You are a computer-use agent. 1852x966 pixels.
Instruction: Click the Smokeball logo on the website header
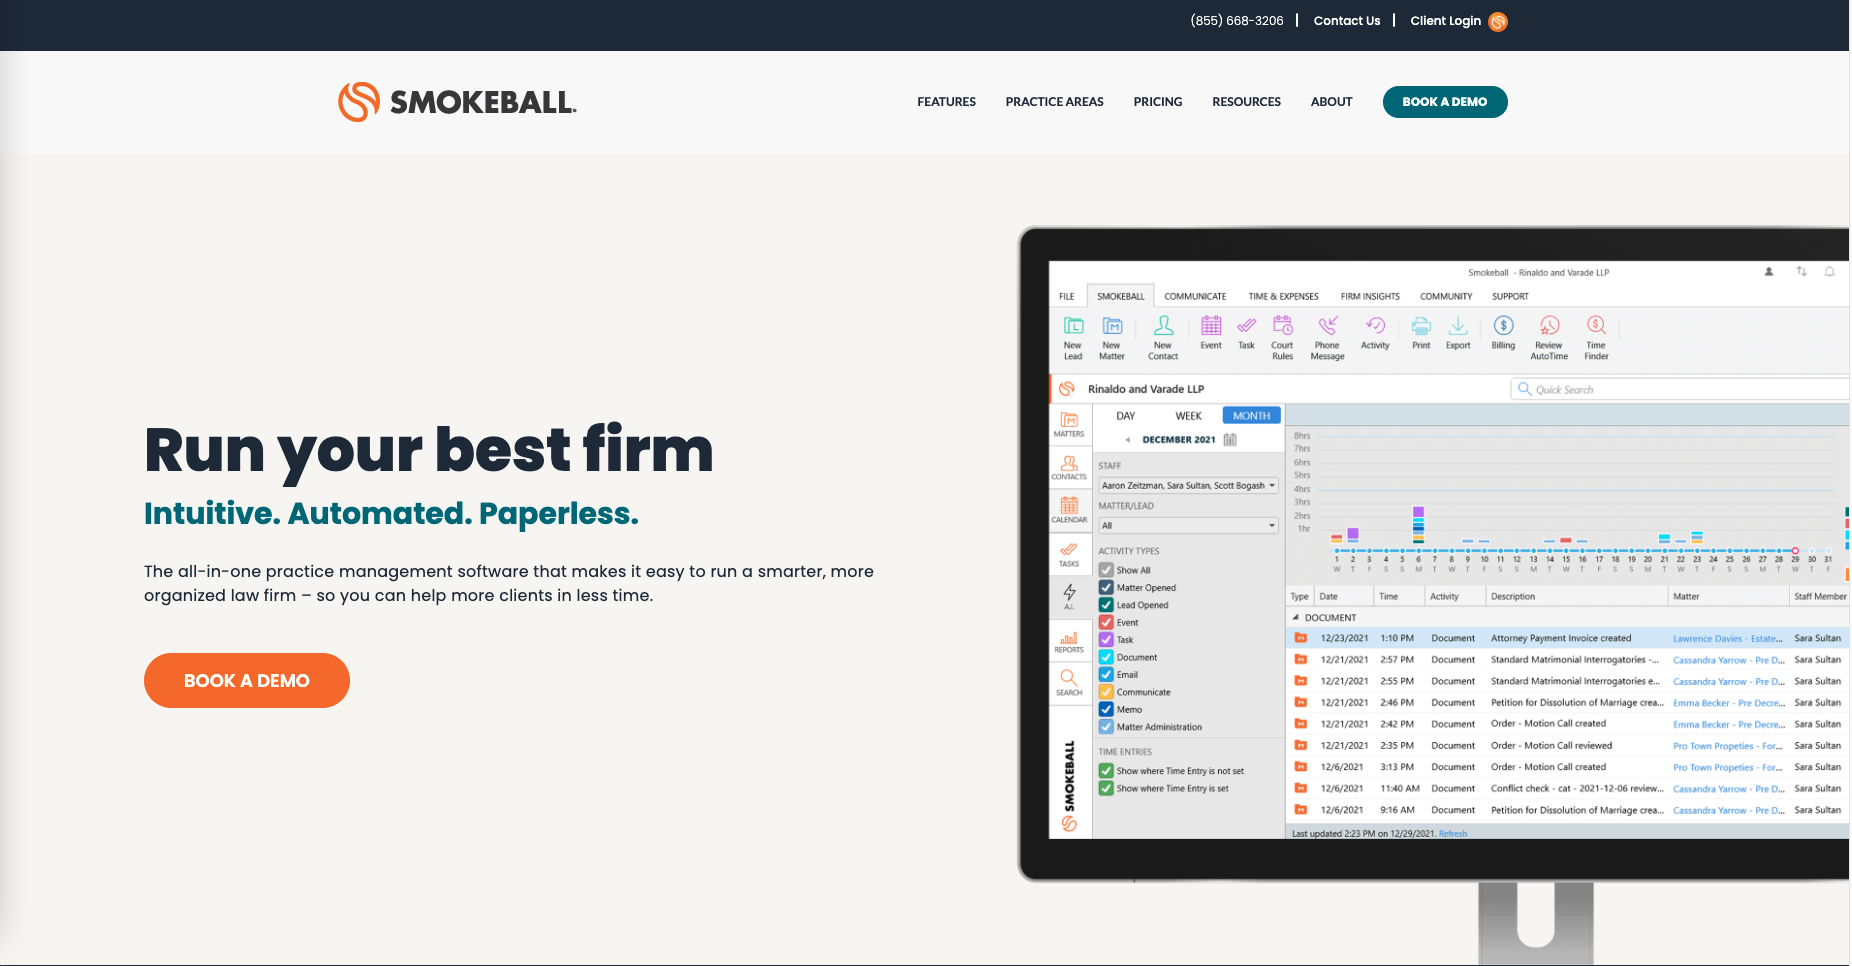pyautogui.click(x=457, y=102)
